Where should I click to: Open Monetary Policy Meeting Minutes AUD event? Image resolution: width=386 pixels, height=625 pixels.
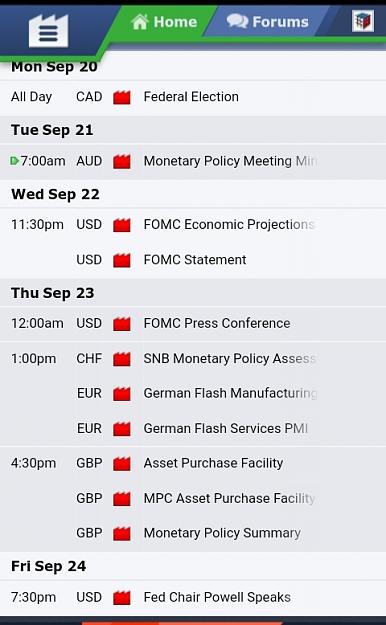pos(230,161)
